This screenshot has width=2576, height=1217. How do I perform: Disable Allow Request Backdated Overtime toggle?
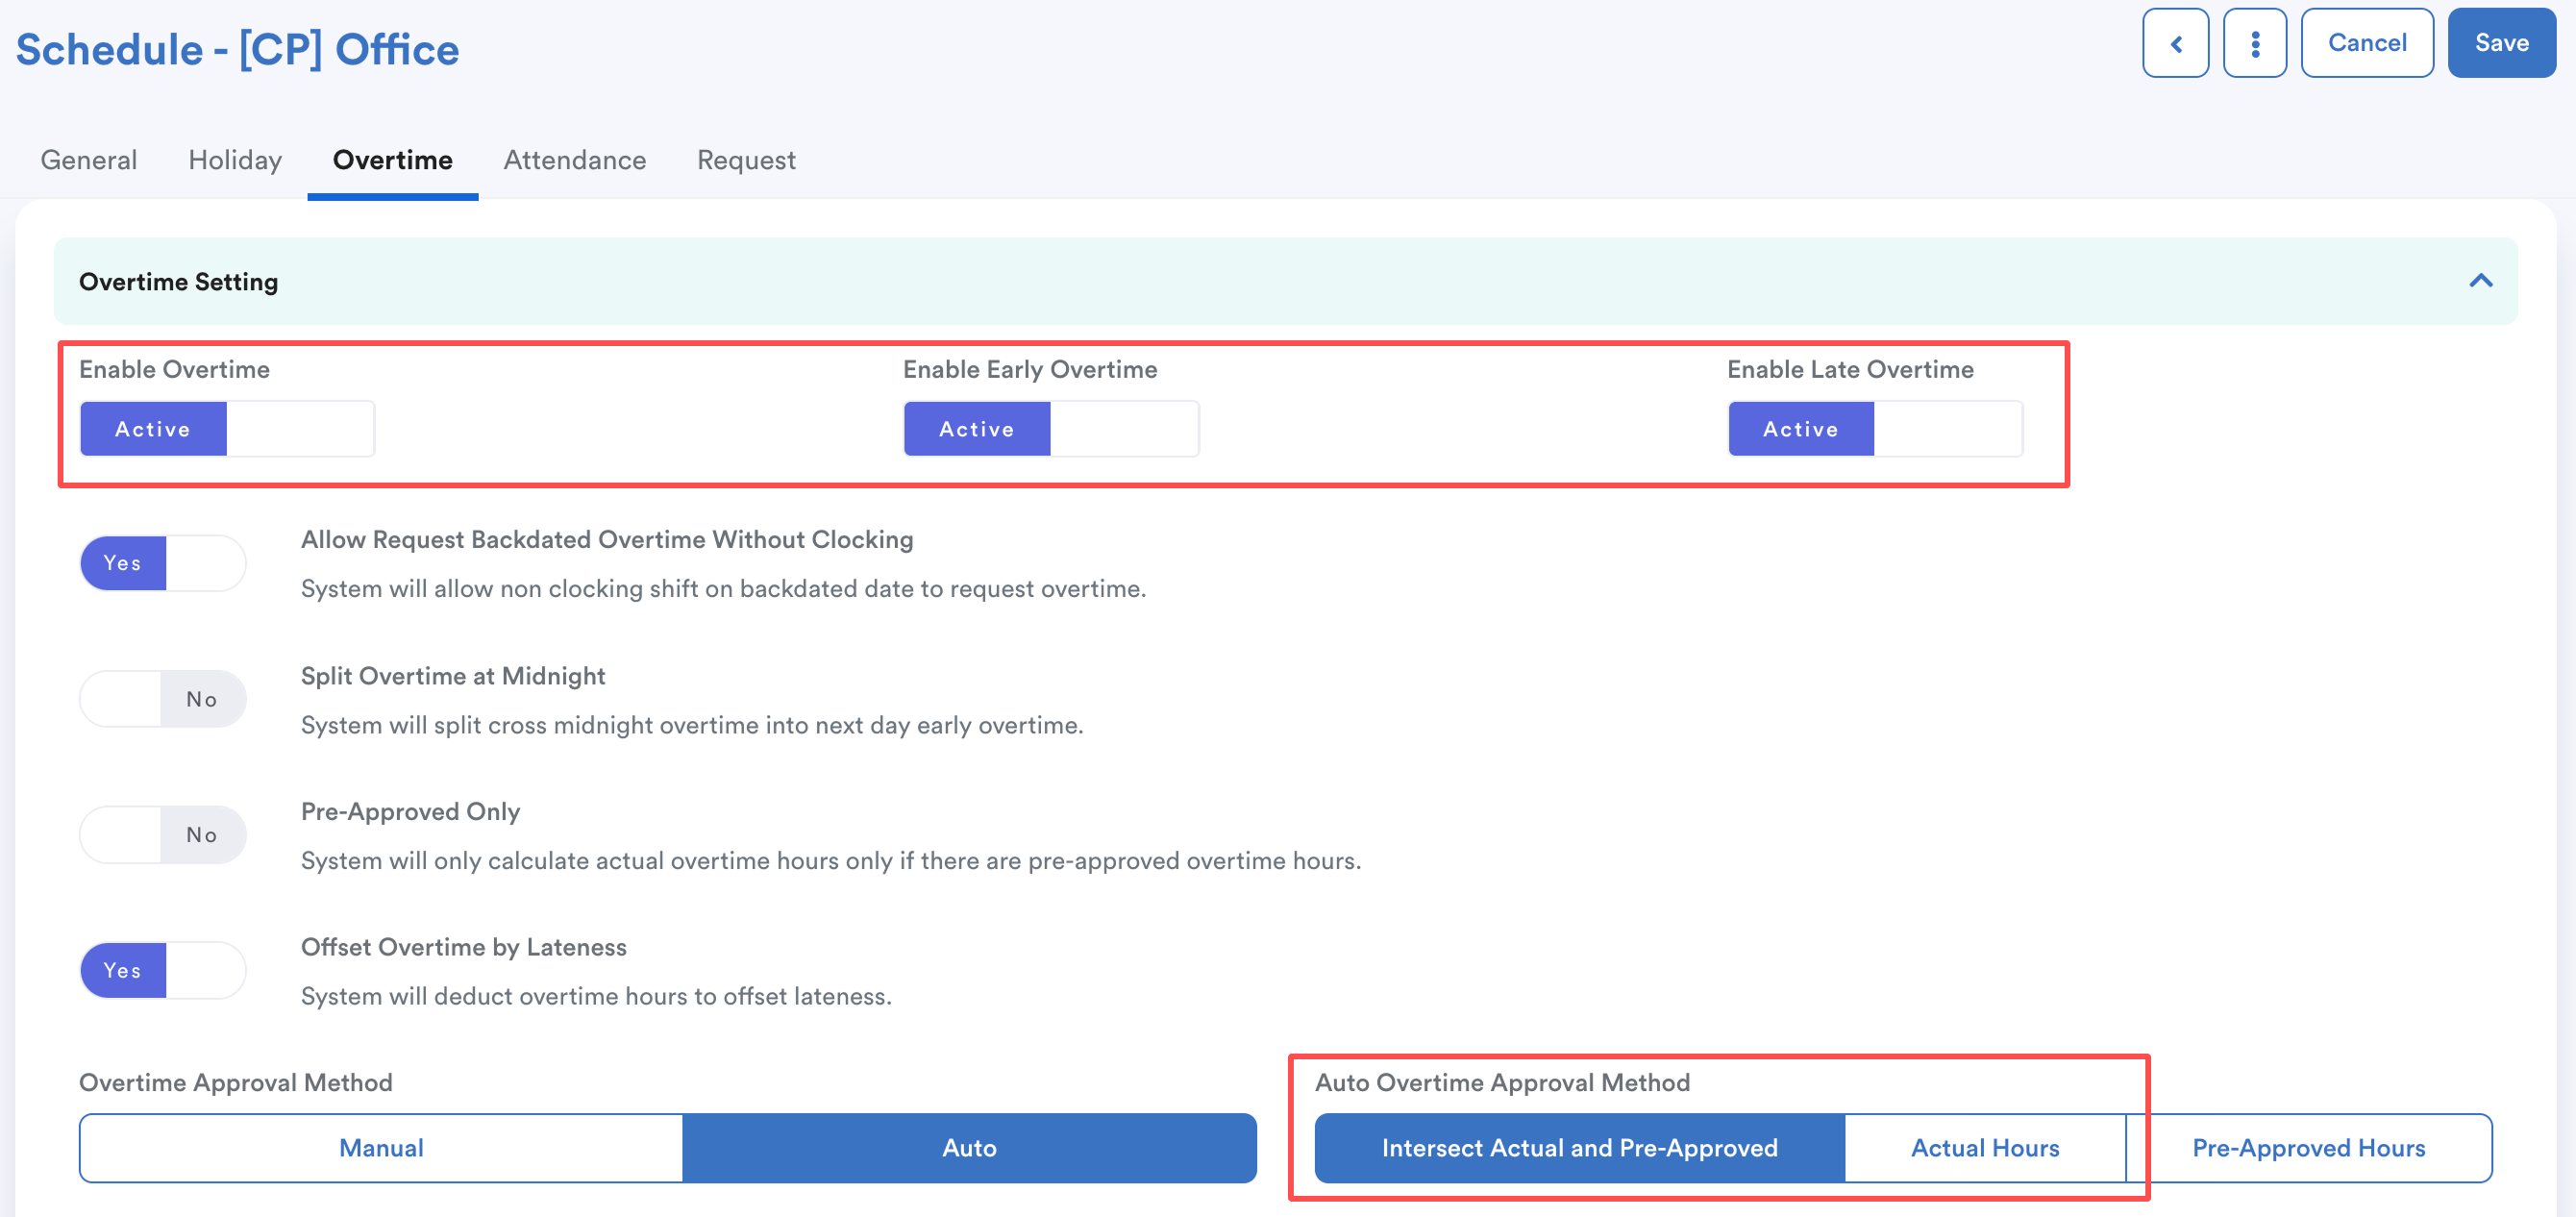pos(163,563)
